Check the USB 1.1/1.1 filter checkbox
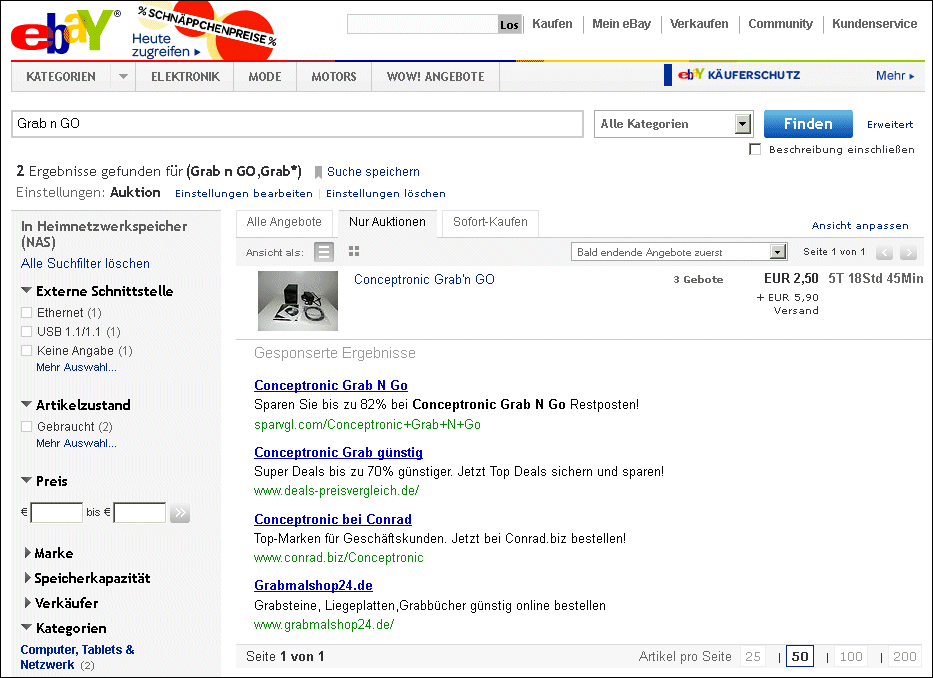The height and width of the screenshot is (678, 933). (26, 332)
